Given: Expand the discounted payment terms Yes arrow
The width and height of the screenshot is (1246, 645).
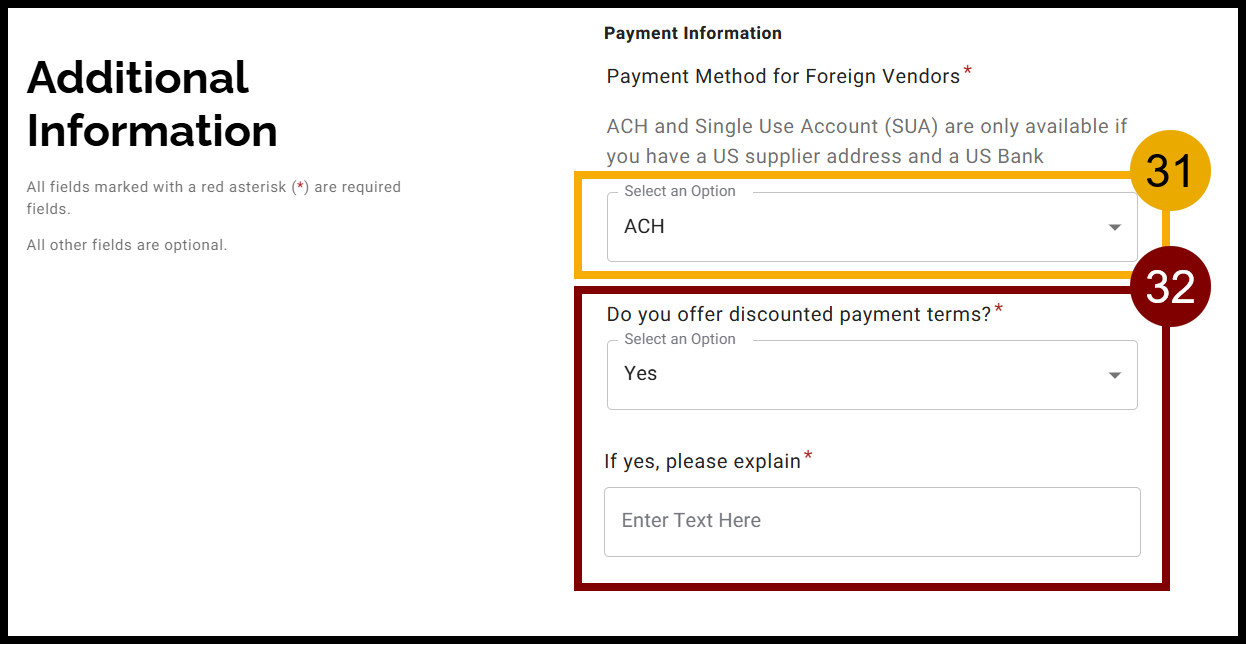Looking at the screenshot, I should [x=1114, y=376].
